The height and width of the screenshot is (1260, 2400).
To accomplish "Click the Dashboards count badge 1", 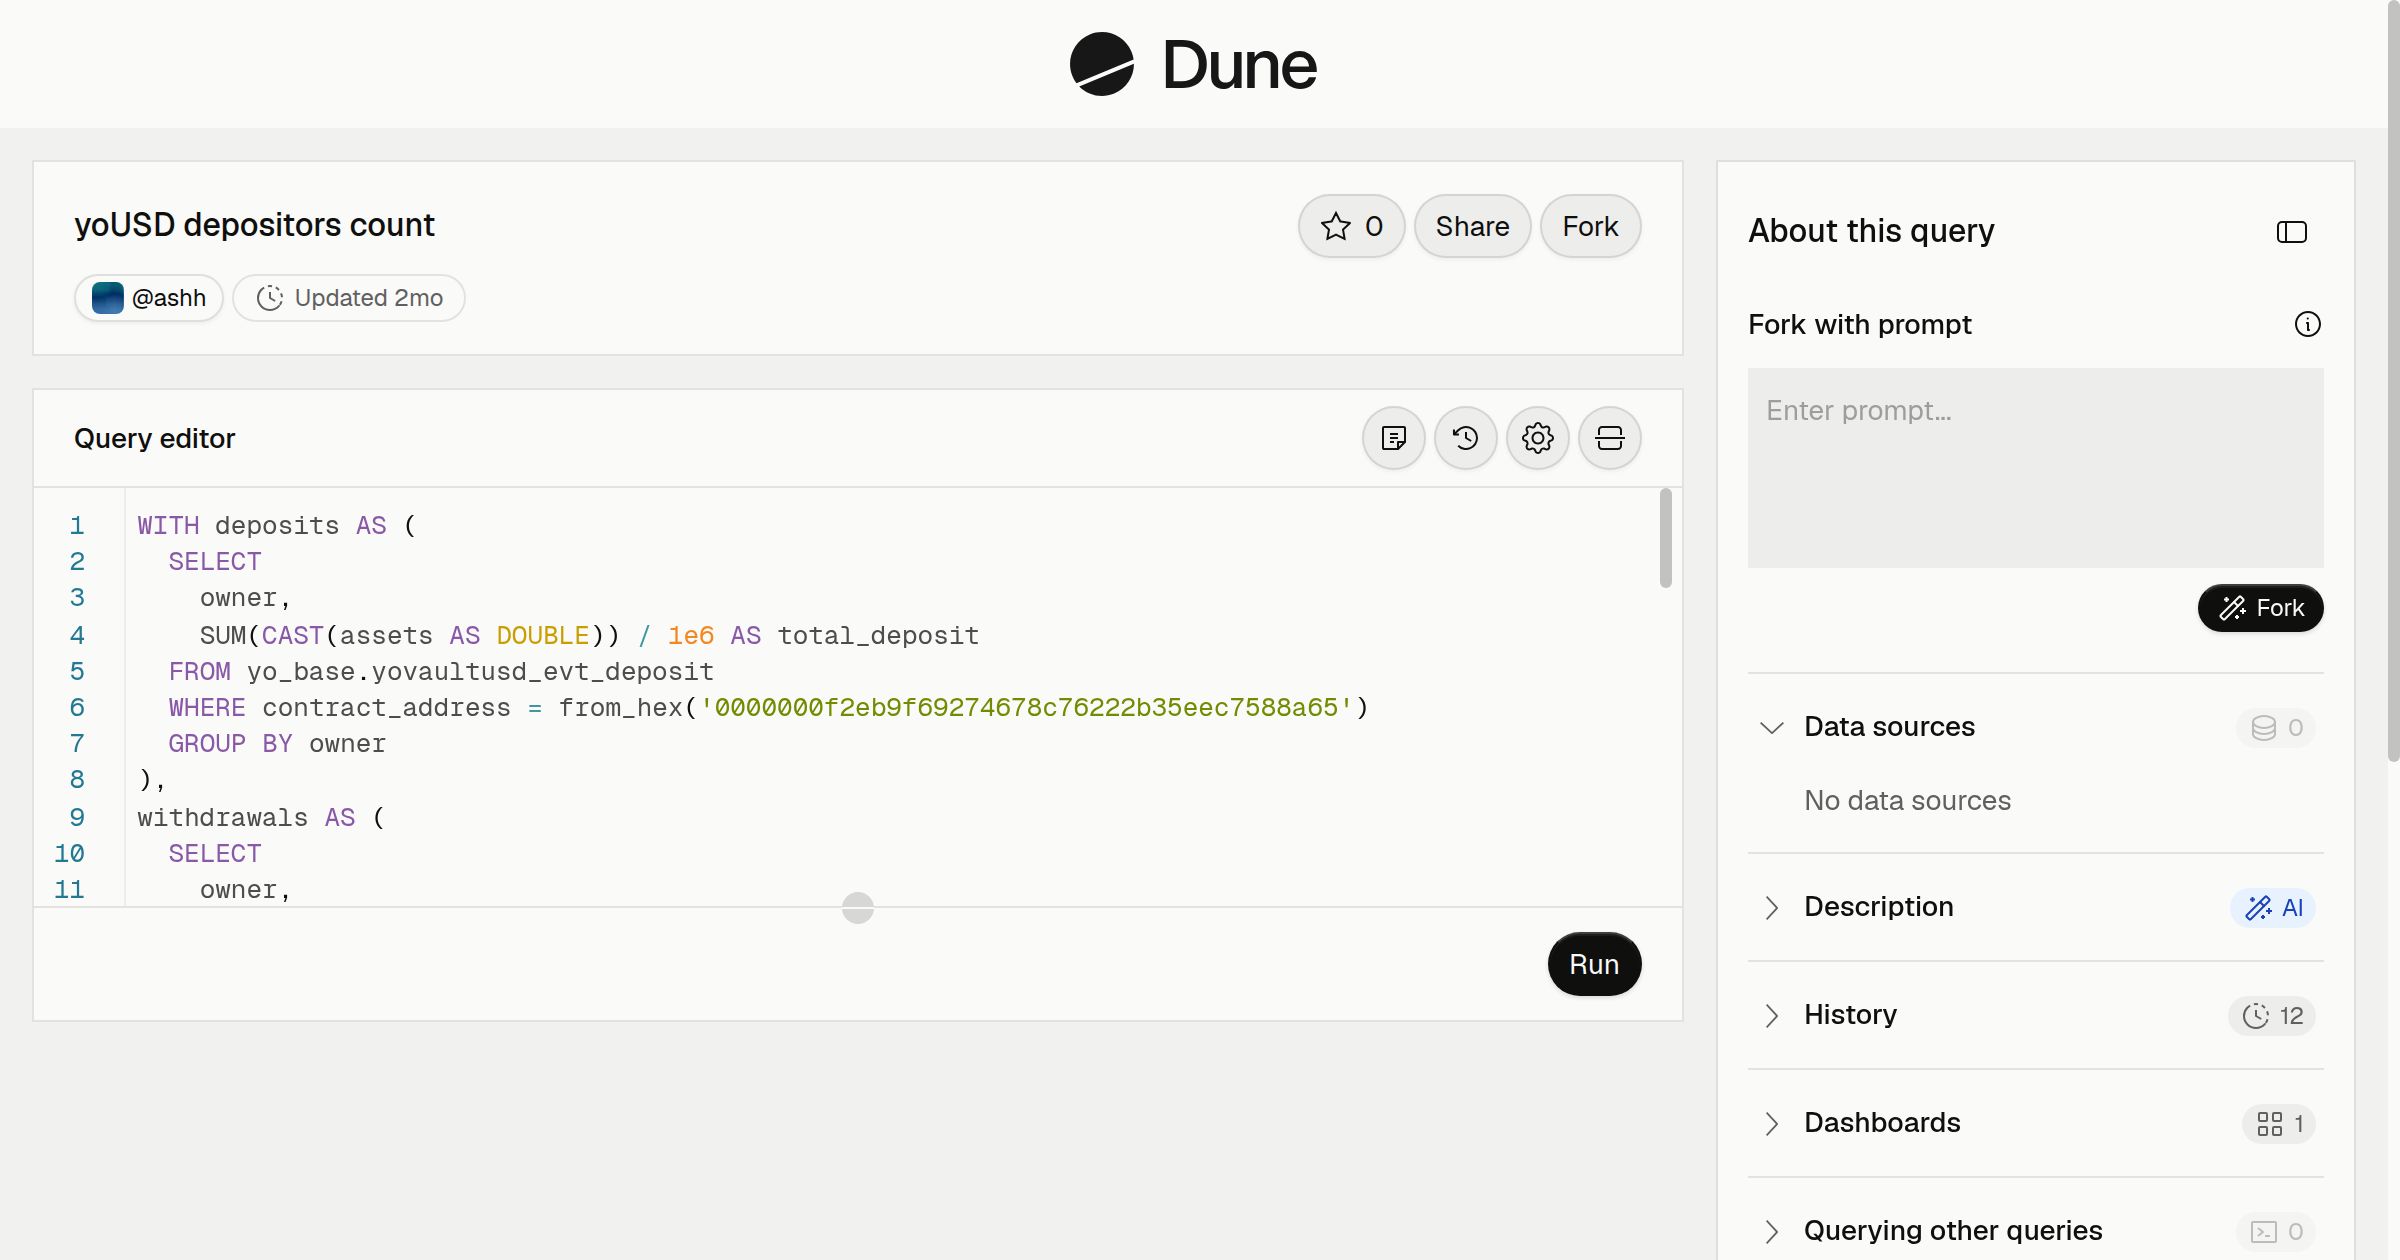I will pyautogui.click(x=2278, y=1123).
